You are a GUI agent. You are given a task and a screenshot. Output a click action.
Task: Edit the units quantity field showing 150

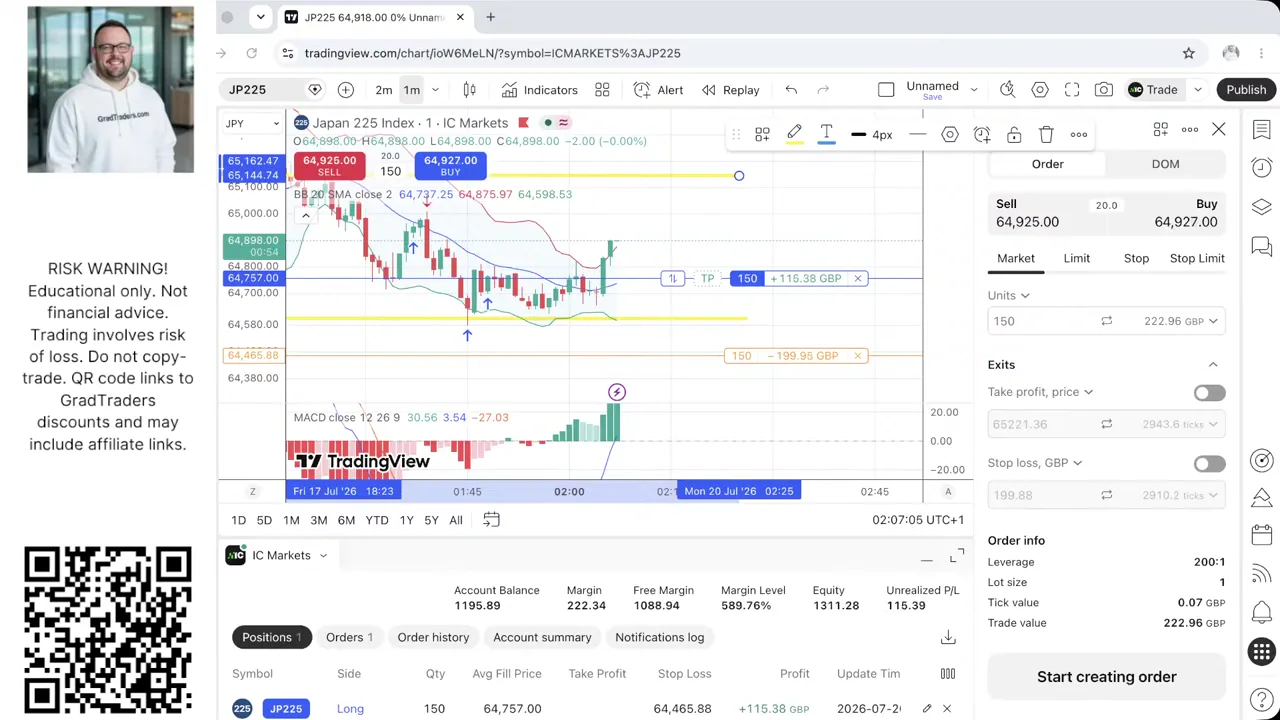tap(1038, 321)
